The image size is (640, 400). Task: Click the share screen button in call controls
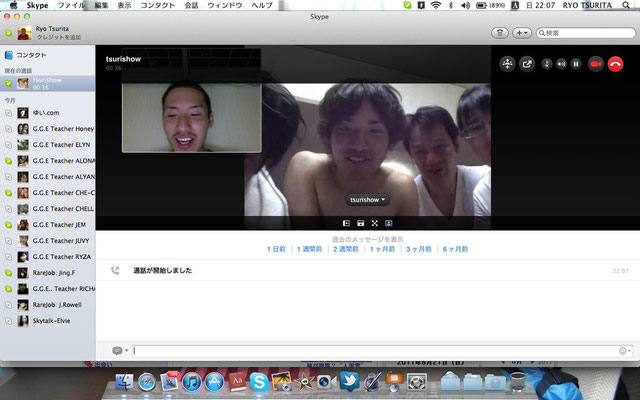pyautogui.click(x=527, y=64)
